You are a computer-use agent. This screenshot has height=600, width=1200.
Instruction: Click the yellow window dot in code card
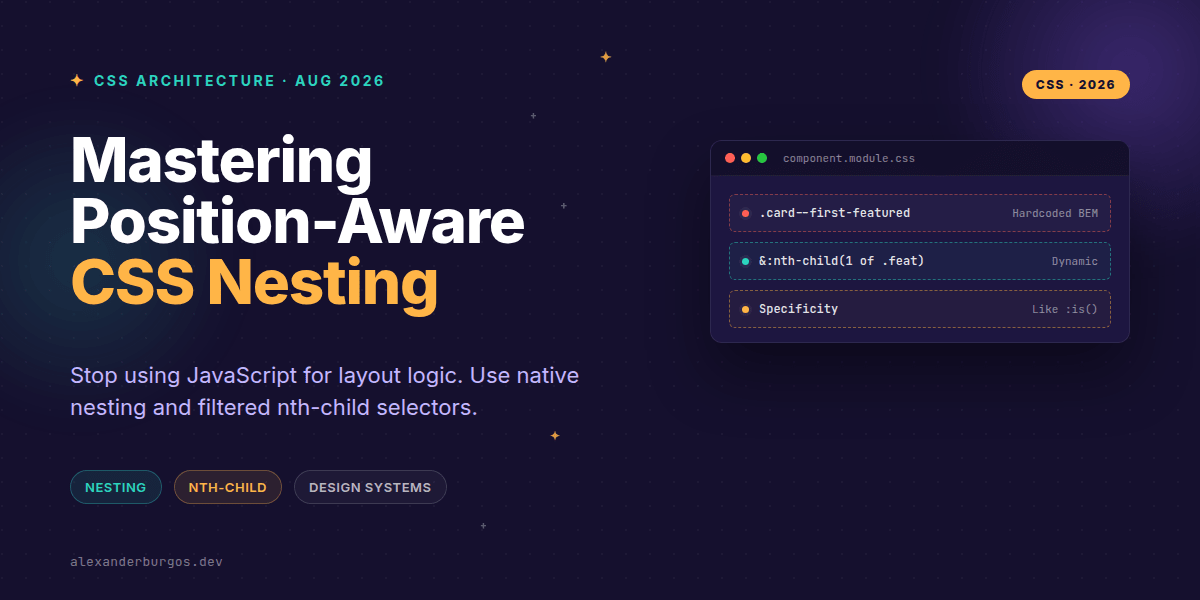point(746,158)
